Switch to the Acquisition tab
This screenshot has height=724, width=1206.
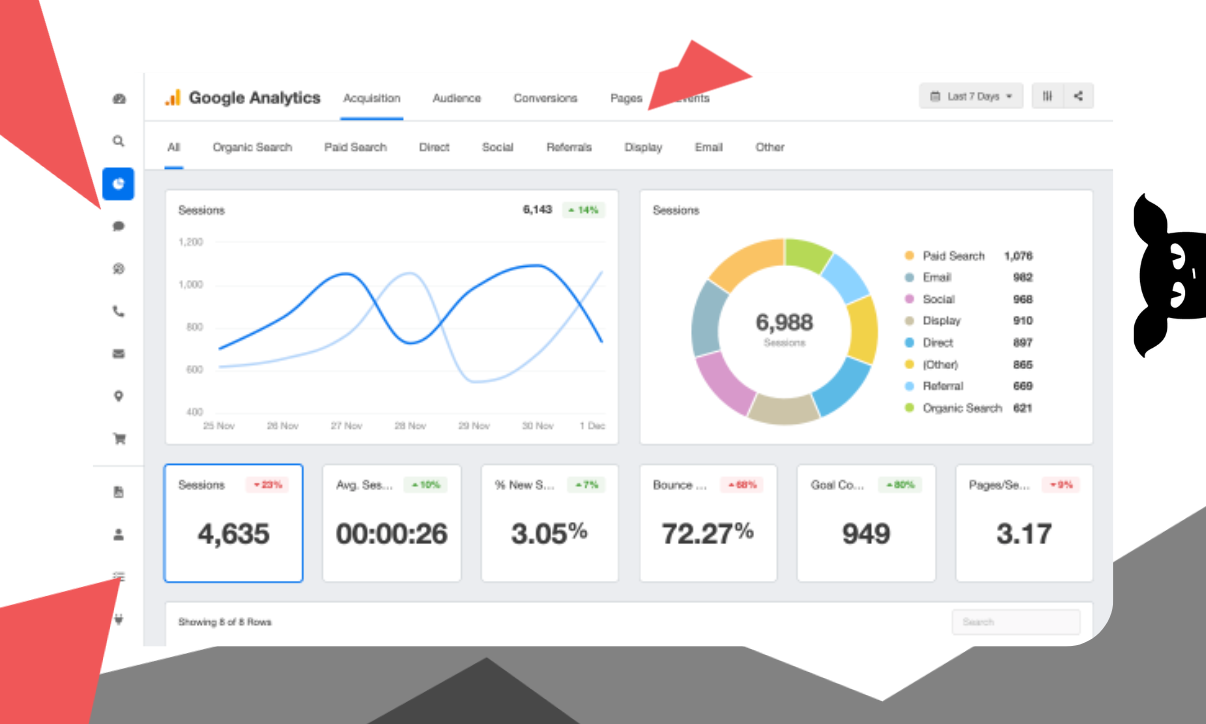point(372,98)
